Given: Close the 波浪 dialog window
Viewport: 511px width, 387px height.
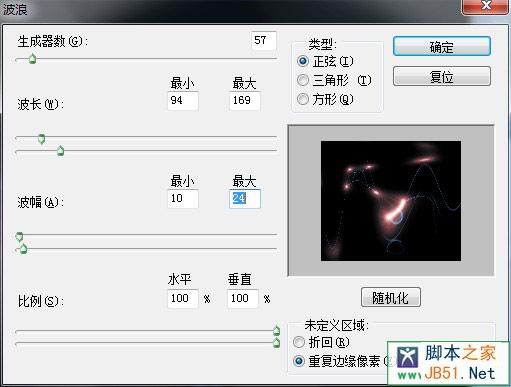Looking at the screenshot, I should point(486,6).
